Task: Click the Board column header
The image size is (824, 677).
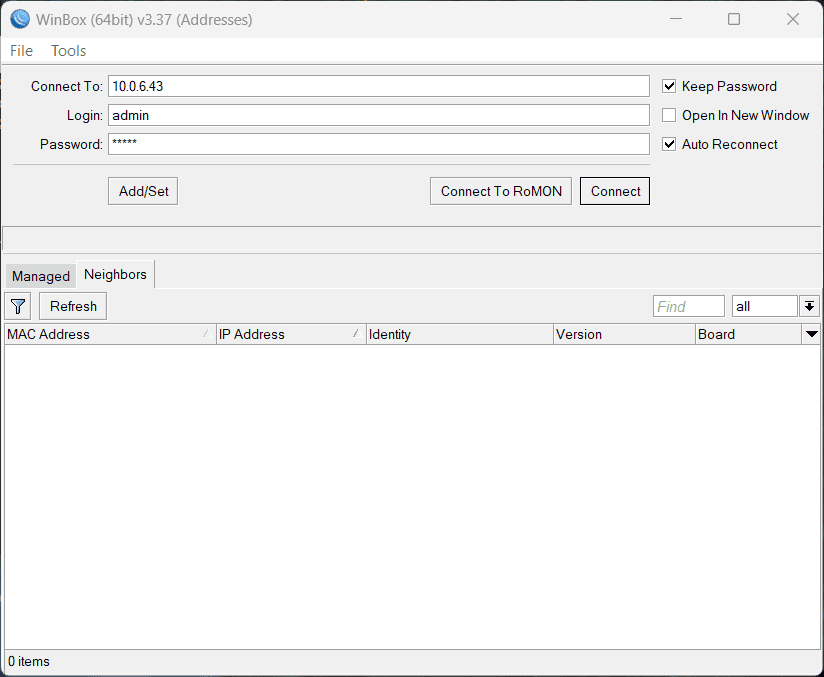Action: tap(748, 334)
